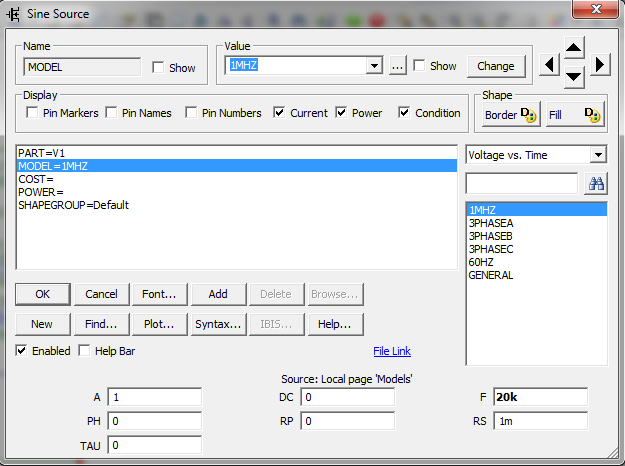Viewport: 625px width, 466px height.
Task: Click the Sine Source title bar icon
Action: 13,14
